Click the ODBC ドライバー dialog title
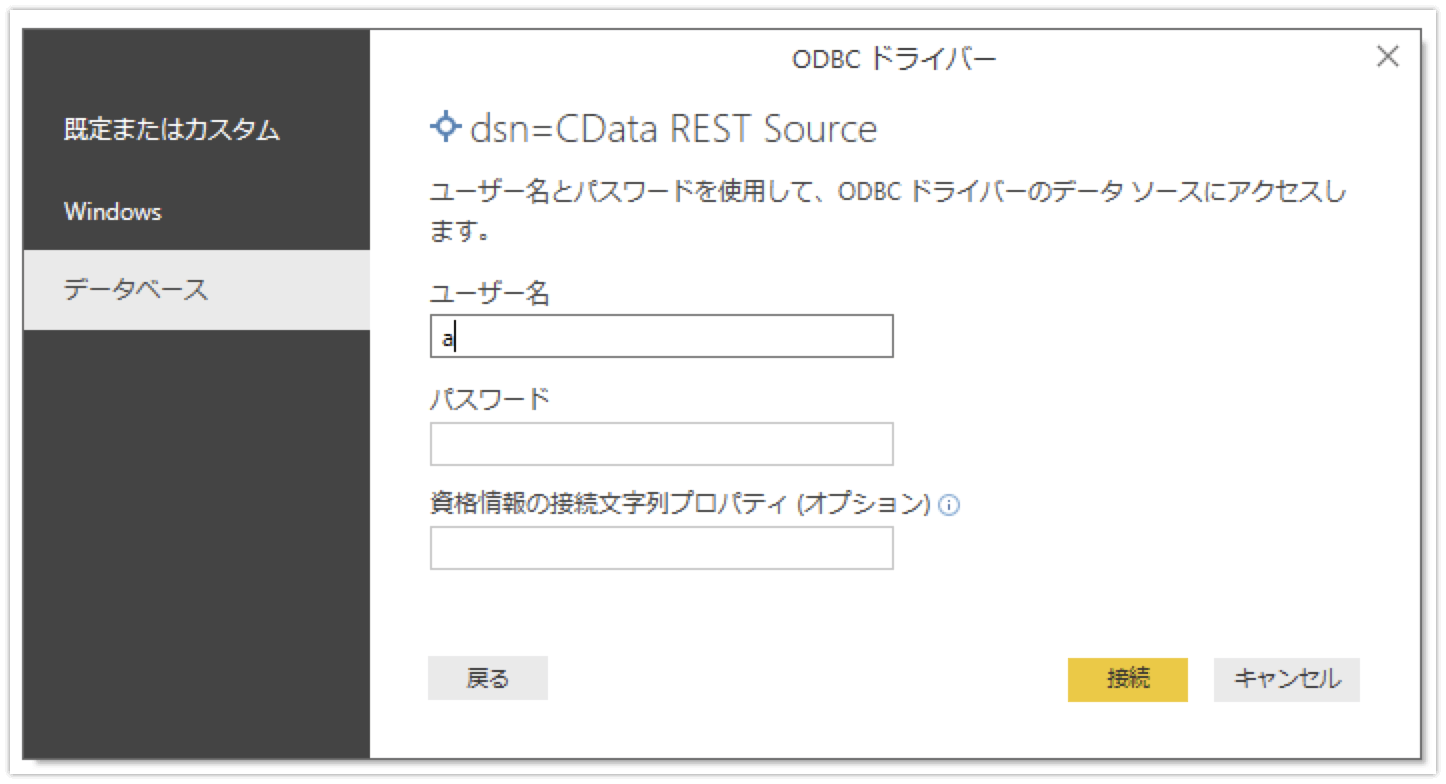1446x784 pixels. 894,60
